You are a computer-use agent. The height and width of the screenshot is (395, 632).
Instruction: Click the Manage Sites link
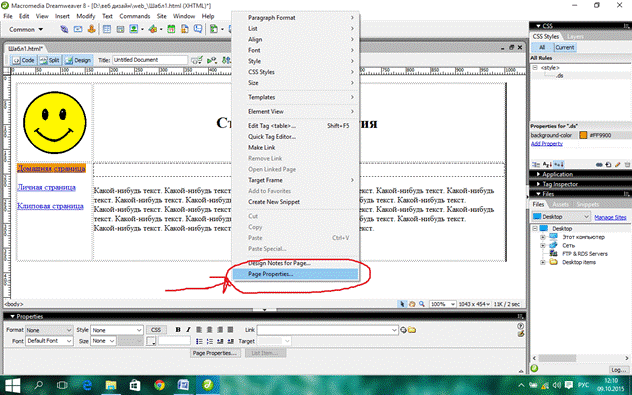pyautogui.click(x=610, y=217)
